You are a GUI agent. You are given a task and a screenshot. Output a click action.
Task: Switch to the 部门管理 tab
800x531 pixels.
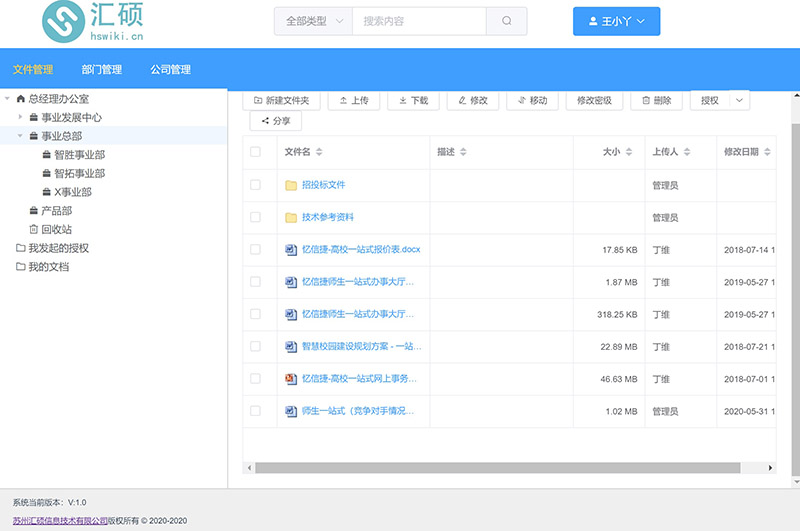102,69
